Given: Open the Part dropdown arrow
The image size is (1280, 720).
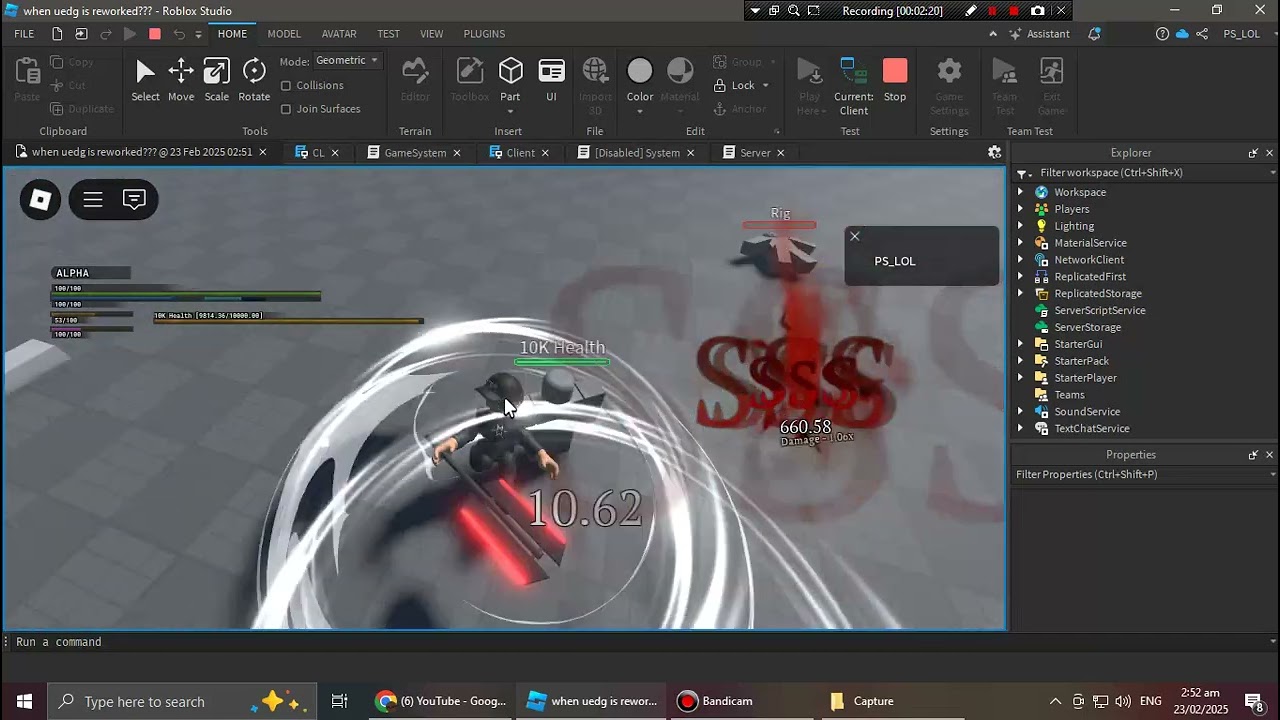Looking at the screenshot, I should click(510, 111).
